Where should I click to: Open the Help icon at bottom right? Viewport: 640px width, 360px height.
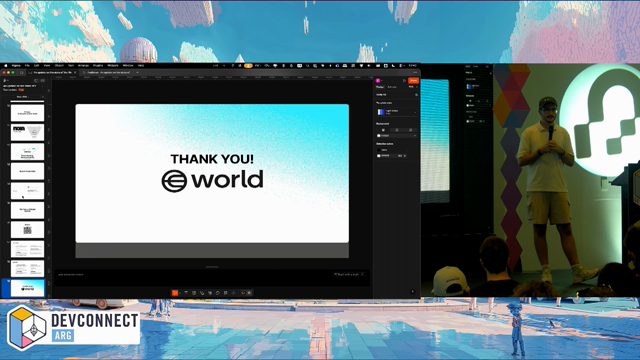[x=412, y=291]
